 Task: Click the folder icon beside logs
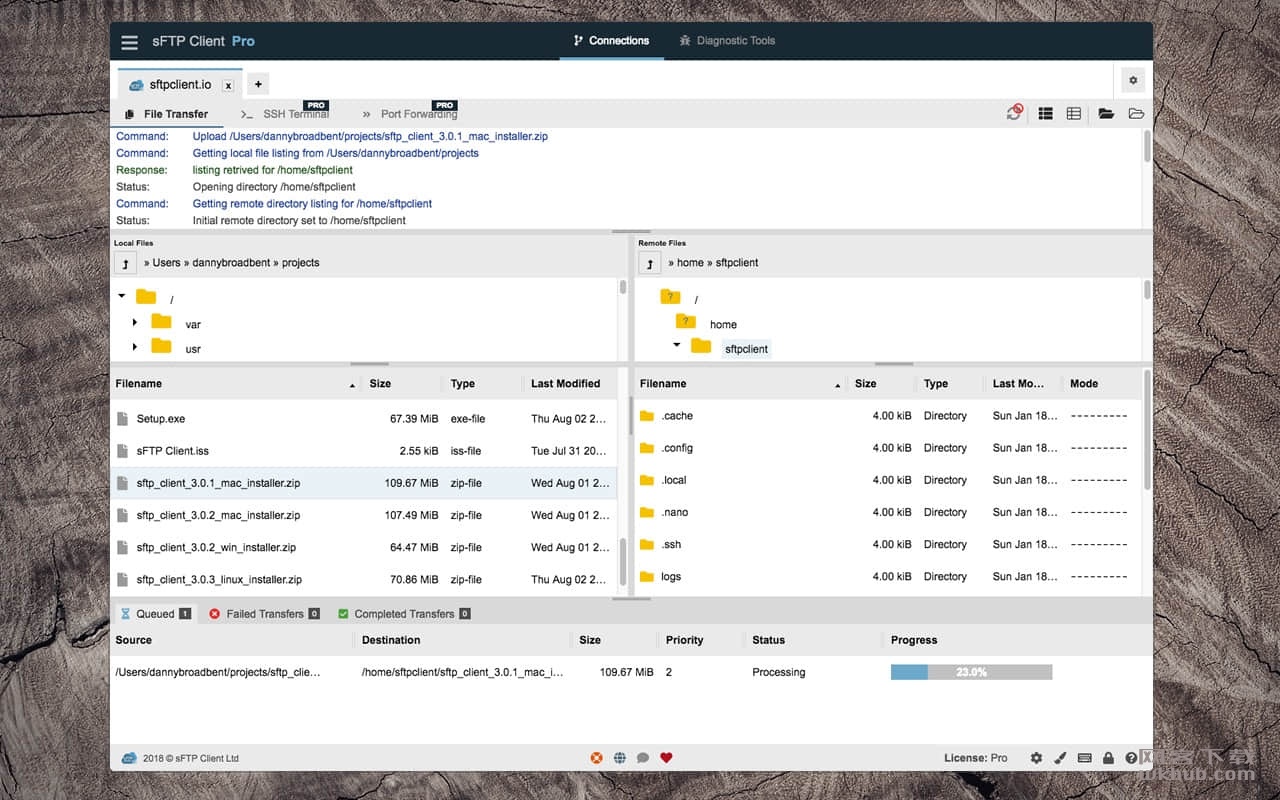point(646,576)
